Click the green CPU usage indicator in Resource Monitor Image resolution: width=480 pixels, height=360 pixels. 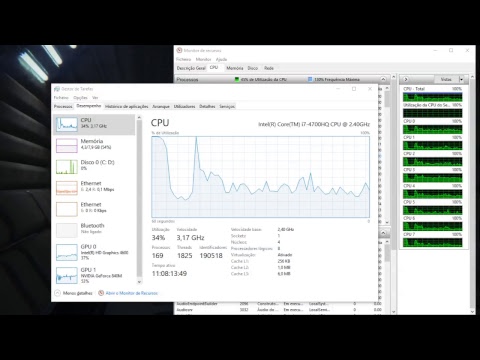[x=237, y=79]
